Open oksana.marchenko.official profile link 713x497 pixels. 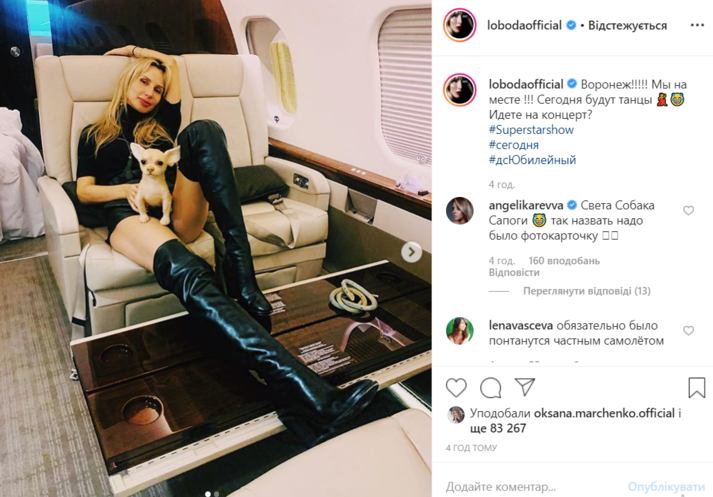[604, 413]
